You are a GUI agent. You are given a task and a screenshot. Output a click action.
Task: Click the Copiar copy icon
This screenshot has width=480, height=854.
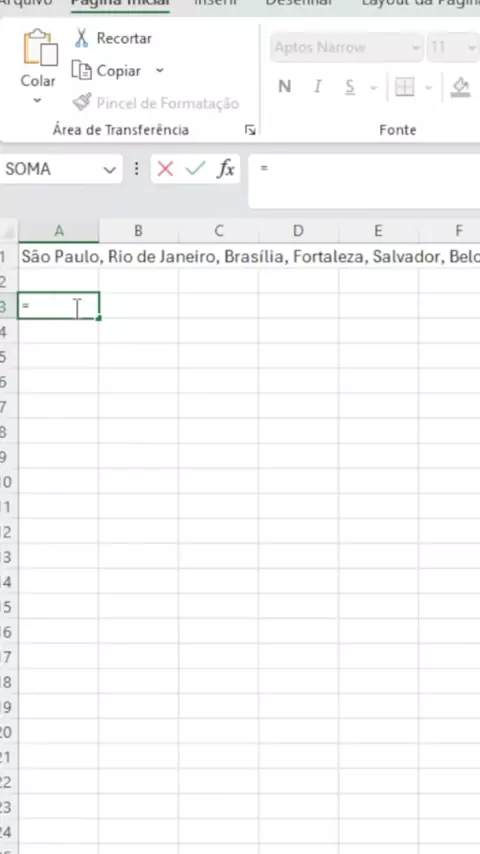[x=82, y=71]
